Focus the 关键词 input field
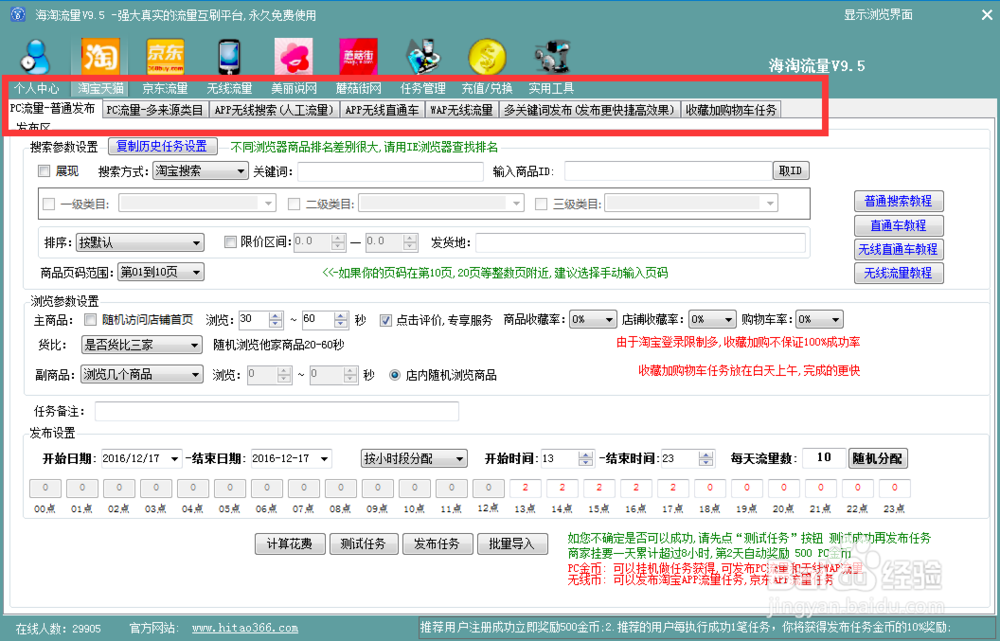Viewport: 1000px width, 641px height. (x=390, y=171)
